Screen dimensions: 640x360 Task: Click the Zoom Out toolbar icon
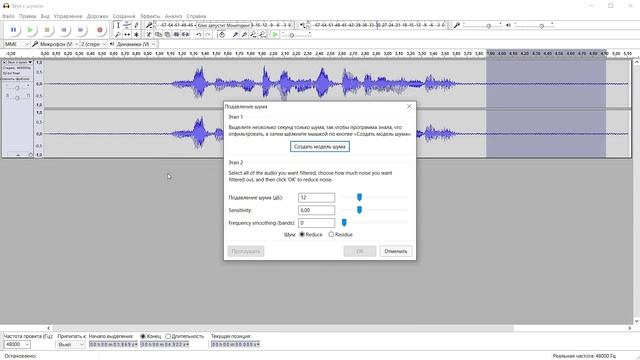pos(244,35)
